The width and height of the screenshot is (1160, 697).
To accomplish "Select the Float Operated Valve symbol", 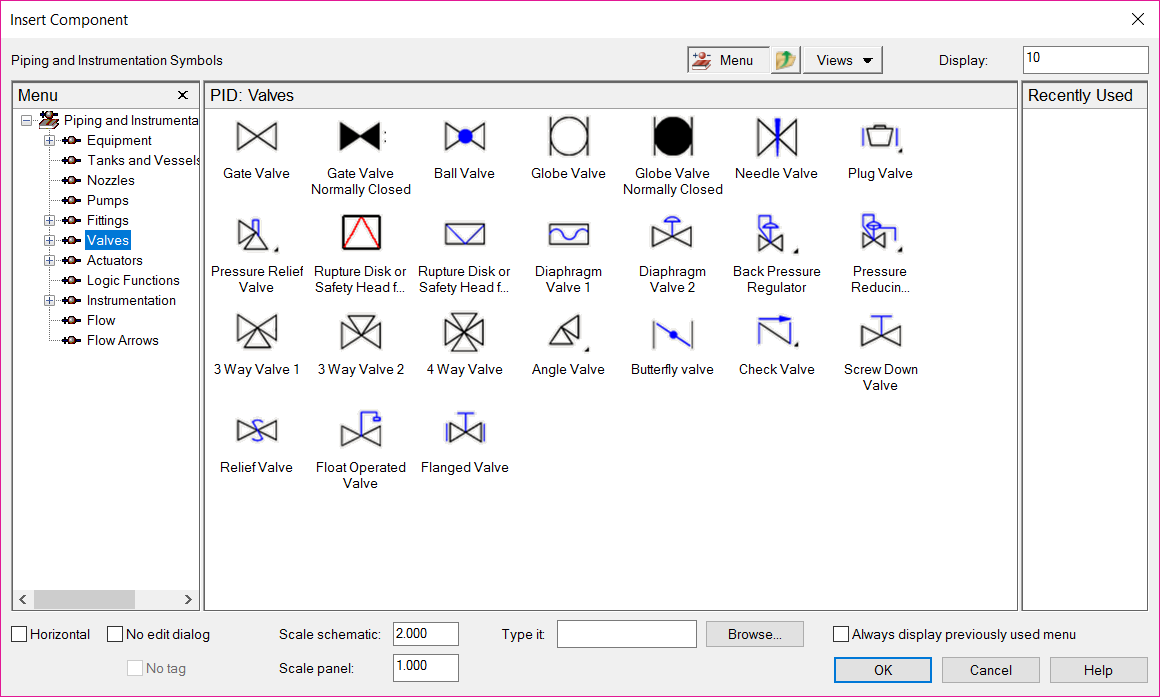I will (360, 431).
